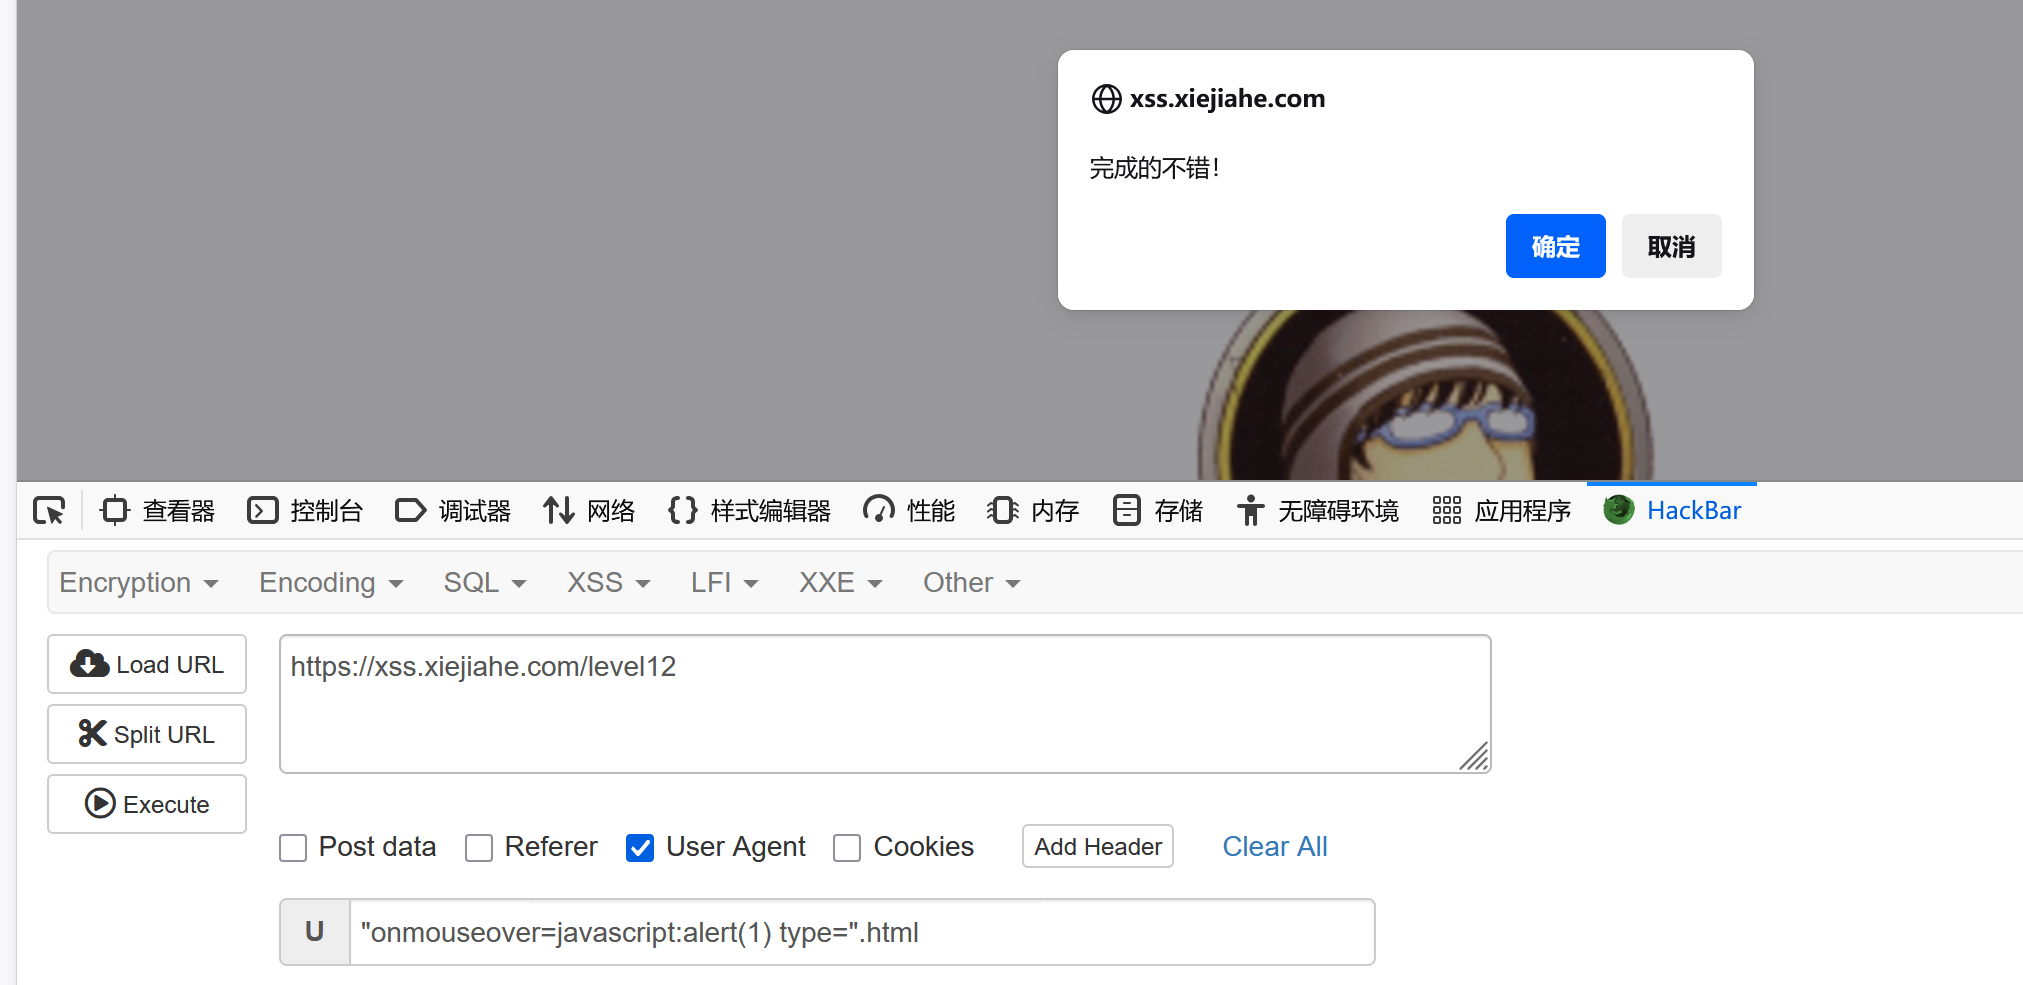The image size is (2023, 985).
Task: Click into the URL text area
Action: (885, 704)
